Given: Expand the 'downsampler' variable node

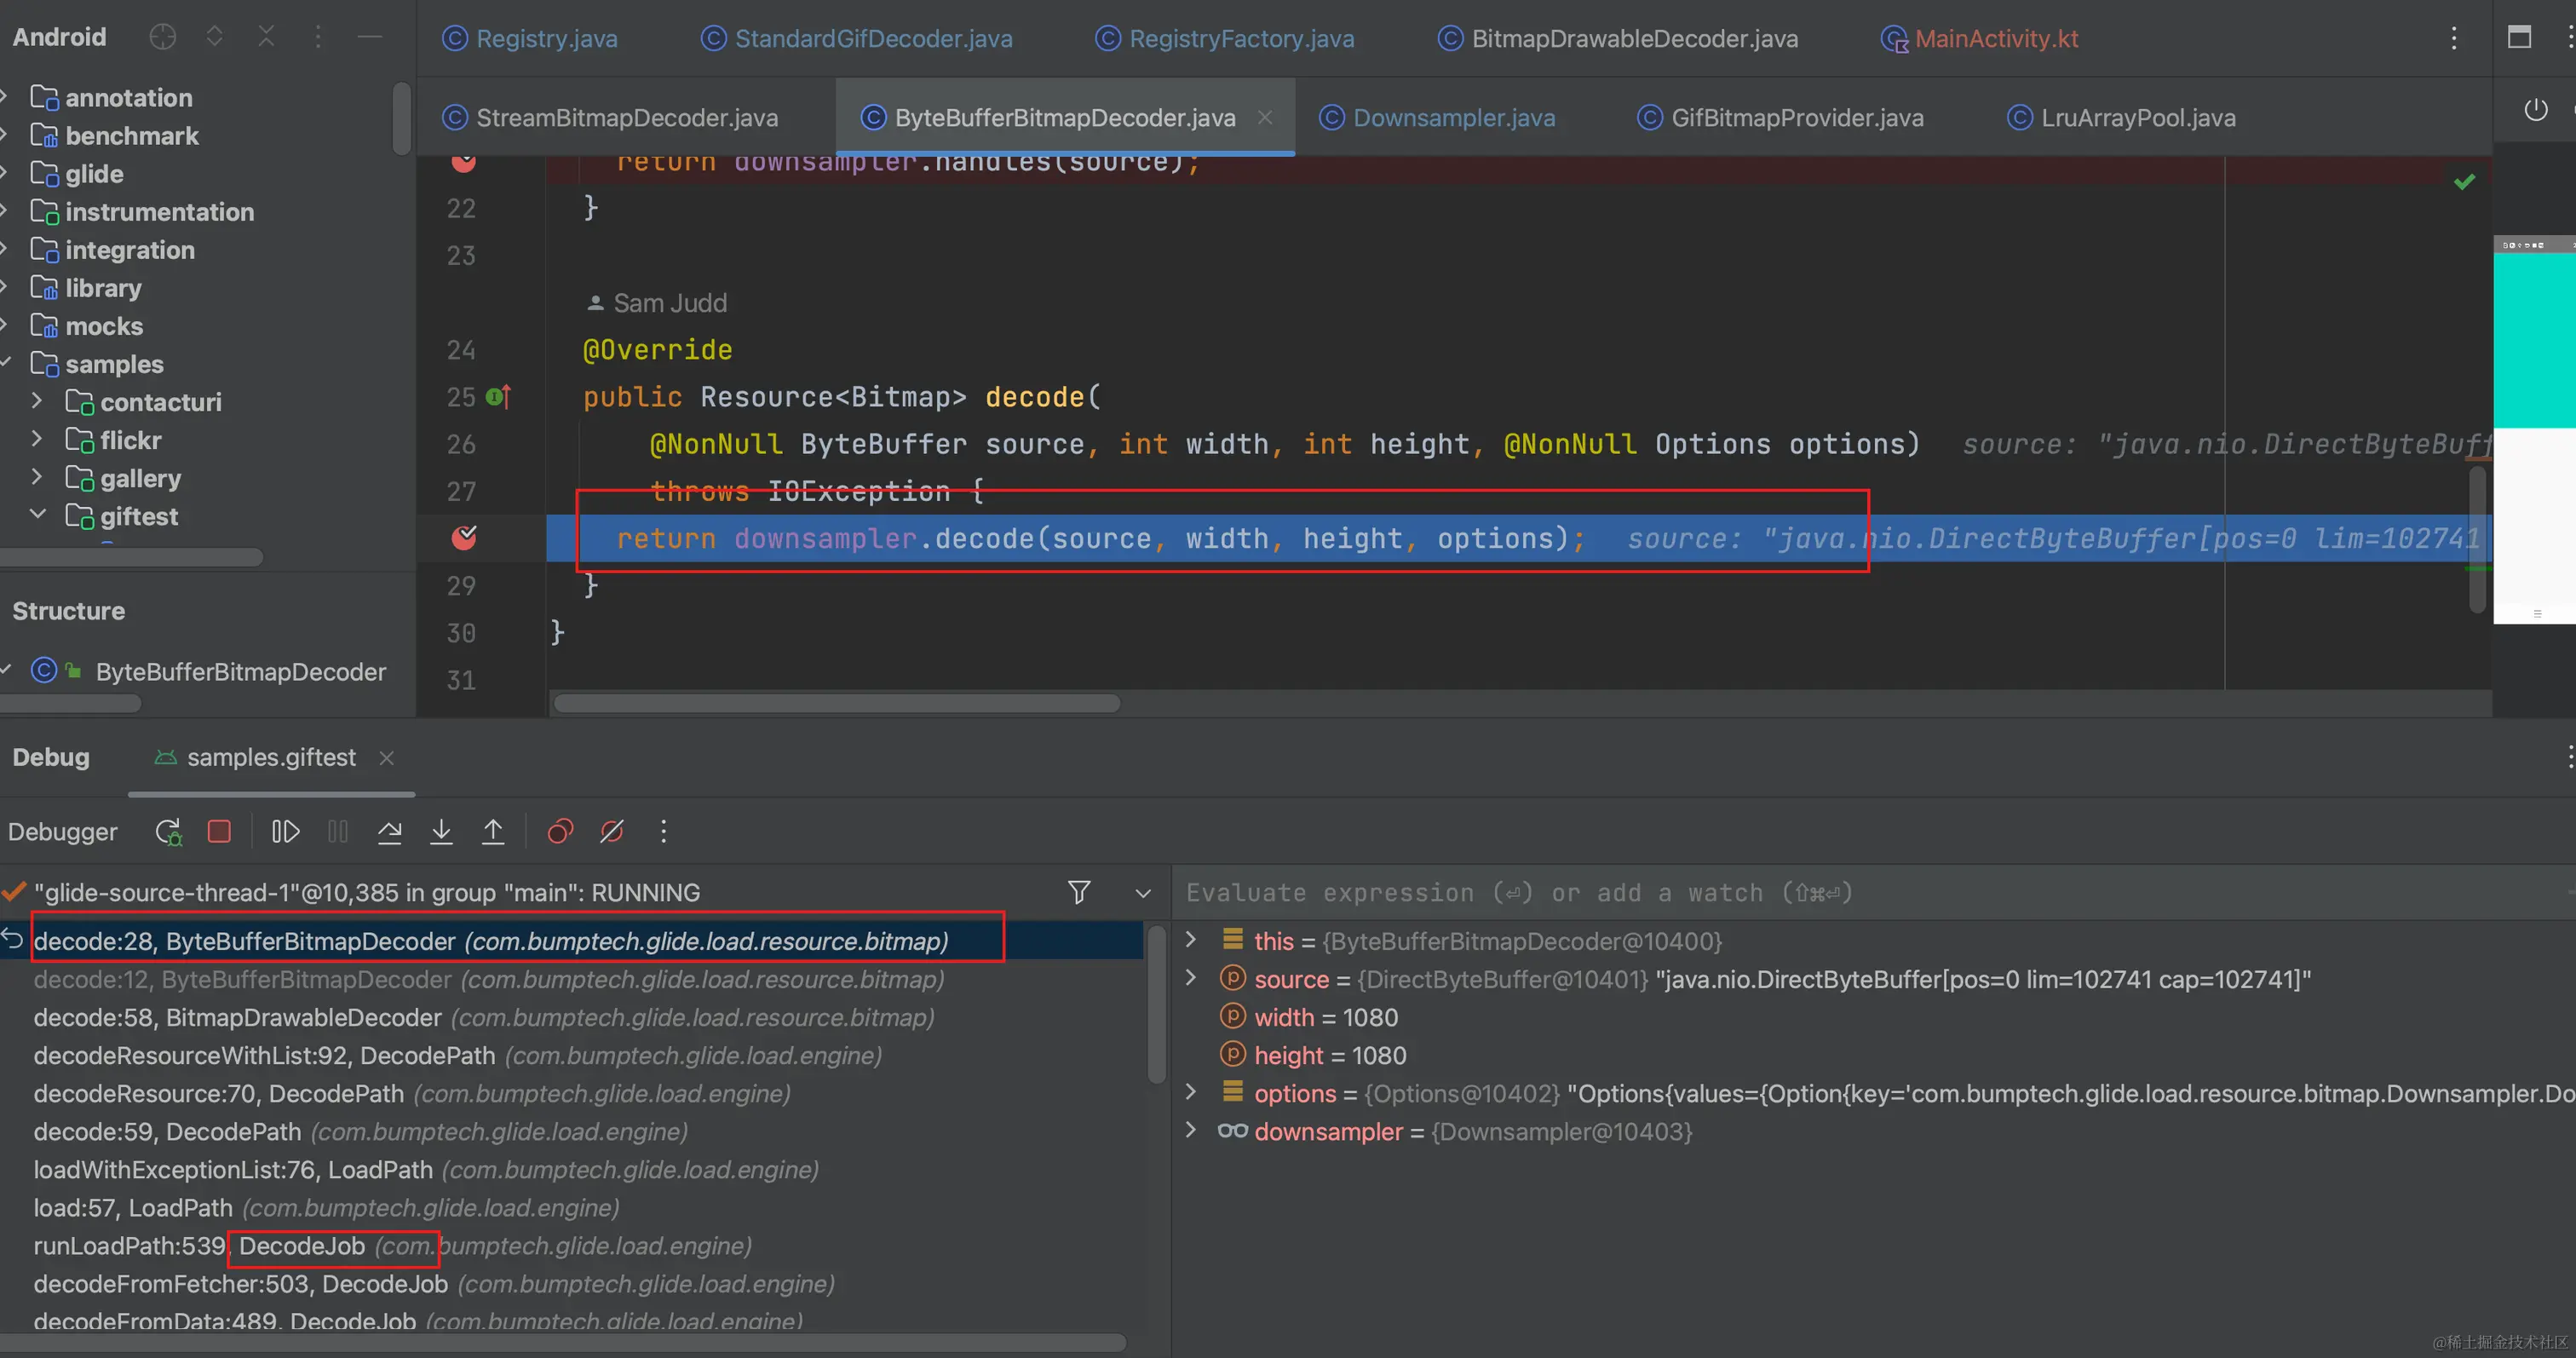Looking at the screenshot, I should pos(1191,1130).
